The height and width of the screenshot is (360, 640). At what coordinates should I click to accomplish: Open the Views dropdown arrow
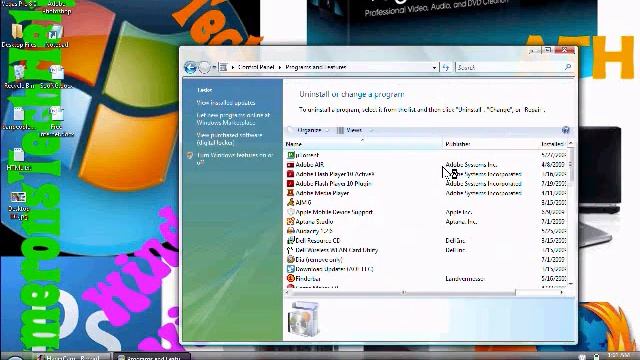[x=371, y=131]
